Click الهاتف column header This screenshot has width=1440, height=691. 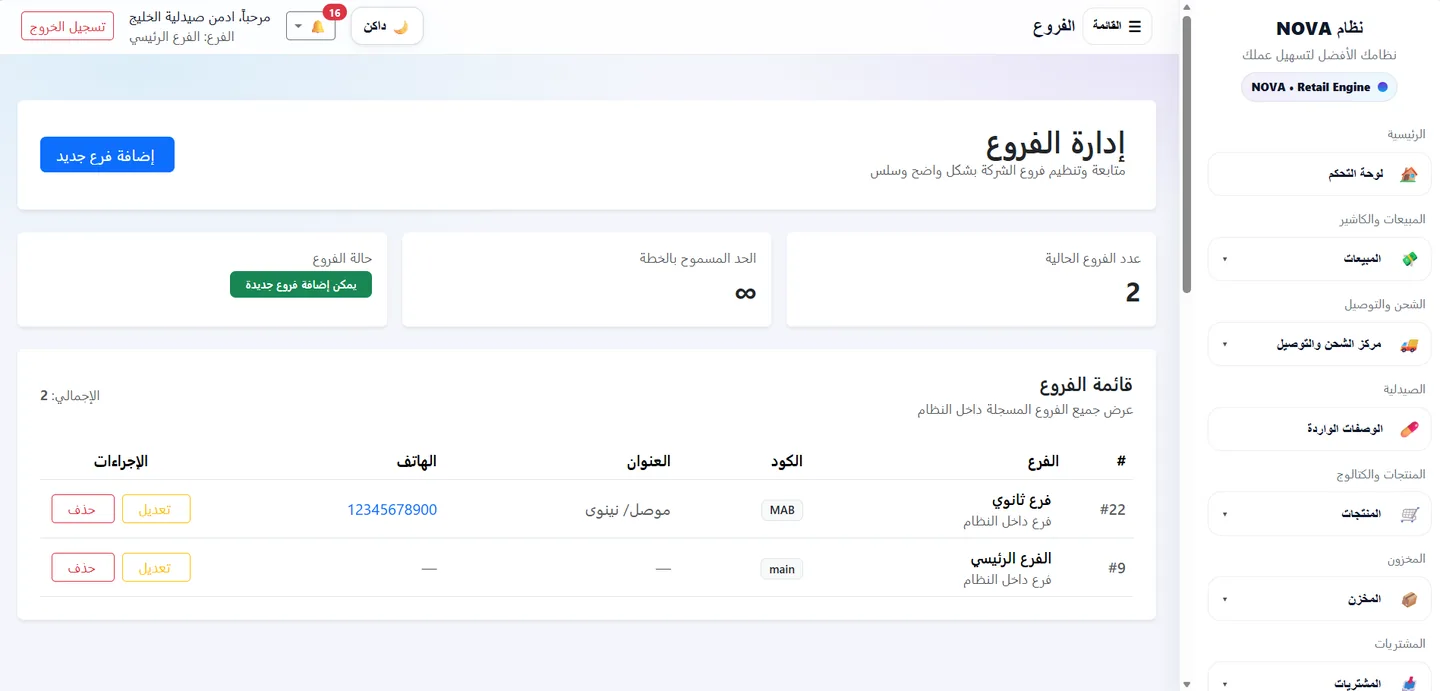tap(414, 461)
